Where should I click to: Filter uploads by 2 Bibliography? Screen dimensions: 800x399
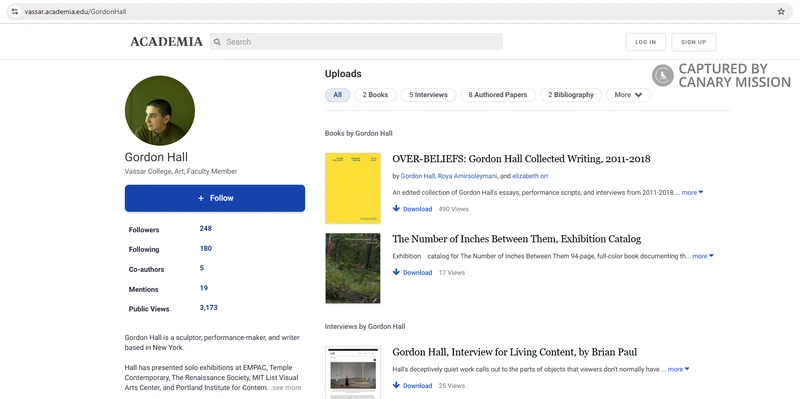tap(570, 95)
